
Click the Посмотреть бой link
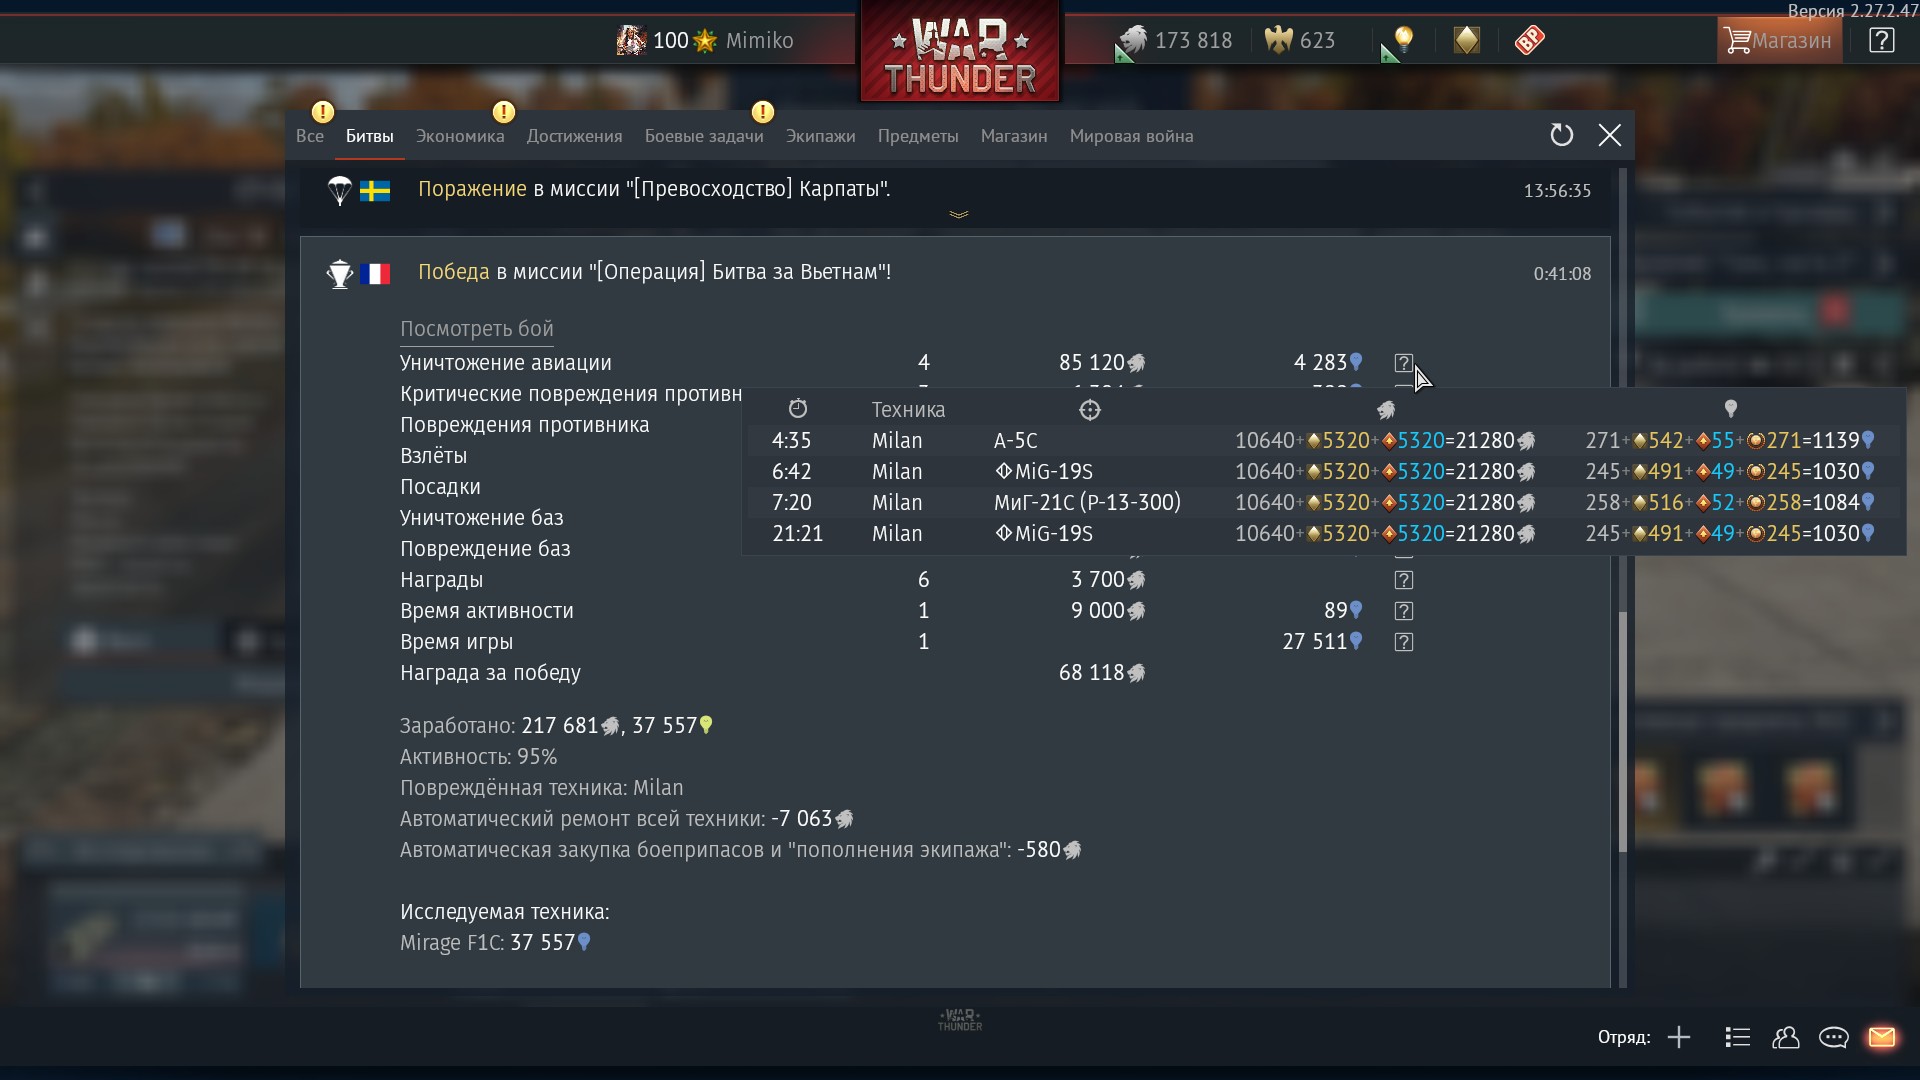click(476, 329)
